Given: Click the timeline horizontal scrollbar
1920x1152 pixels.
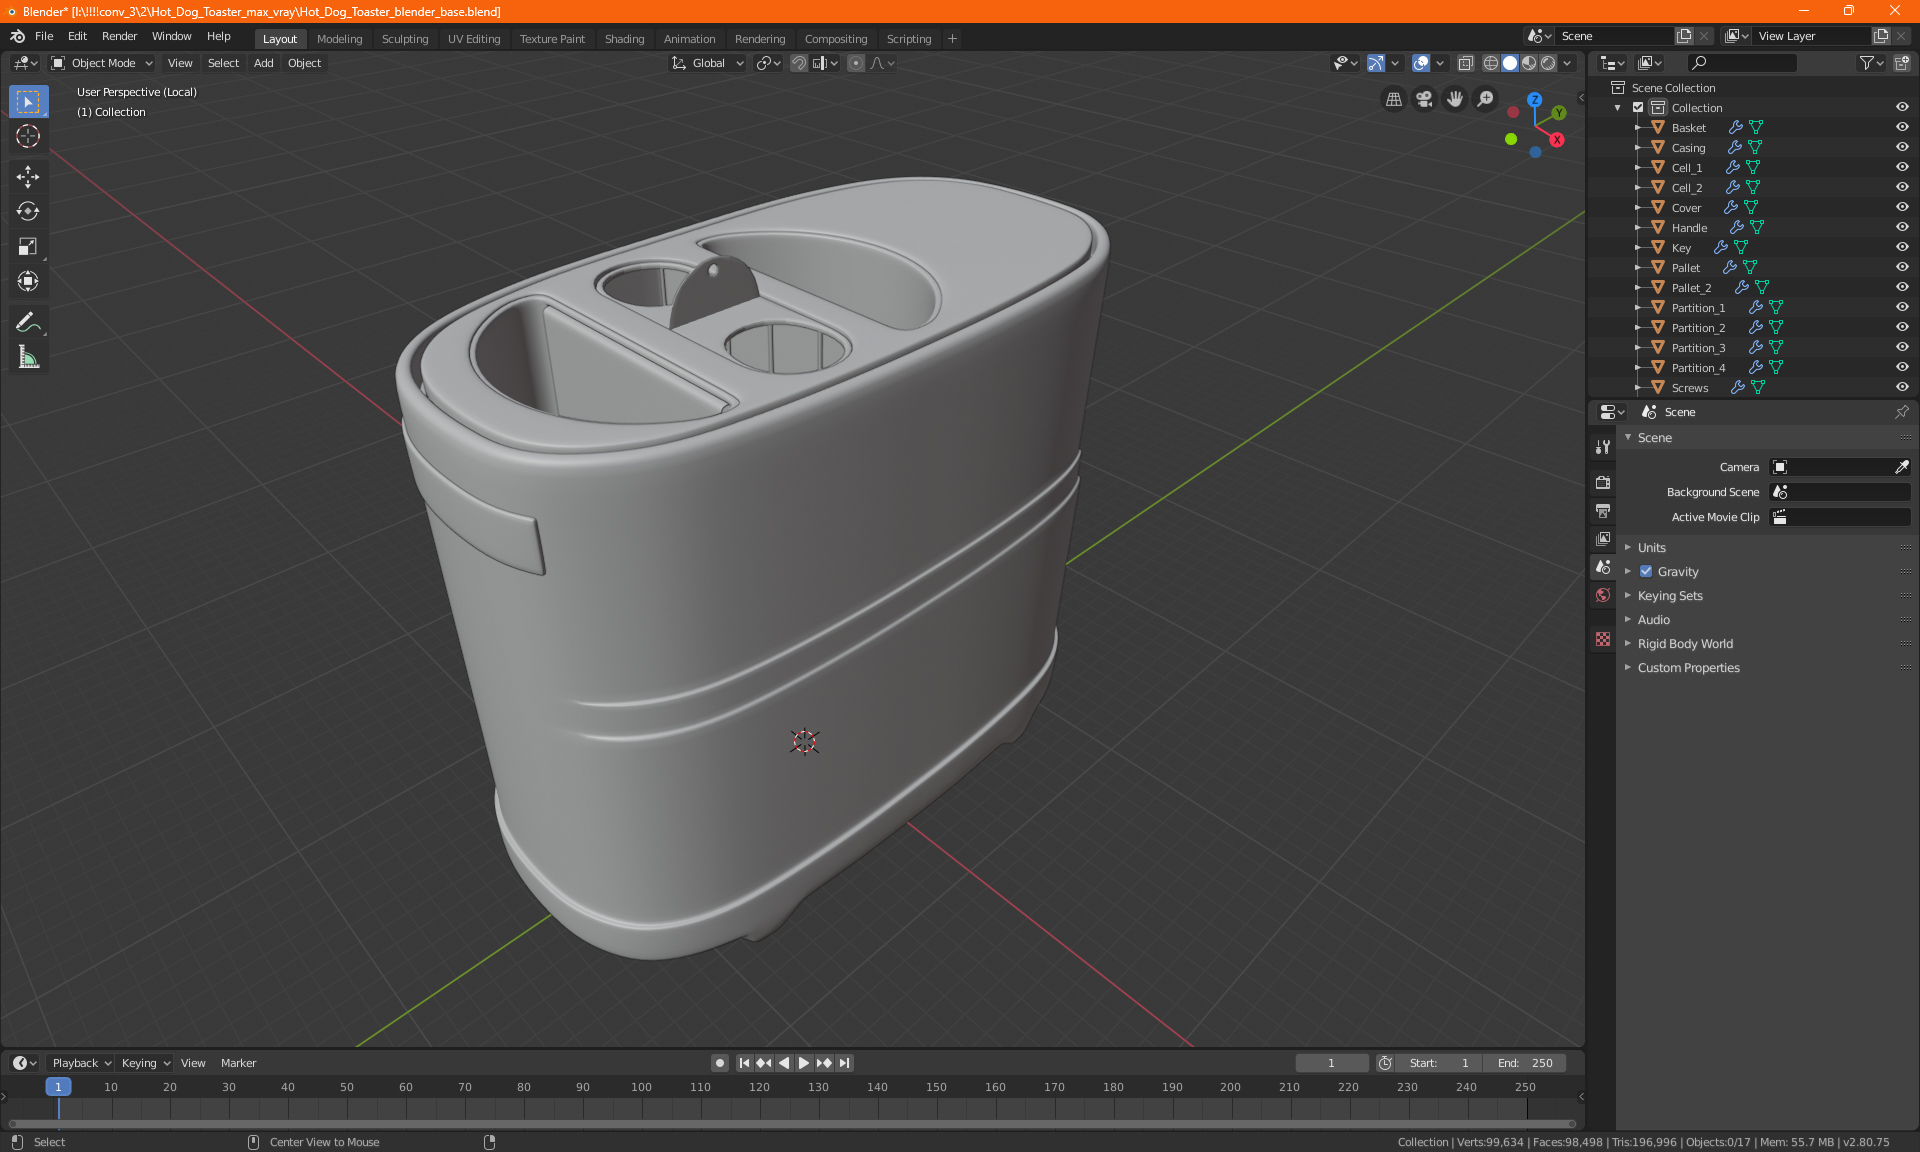Looking at the screenshot, I should pos(790,1124).
